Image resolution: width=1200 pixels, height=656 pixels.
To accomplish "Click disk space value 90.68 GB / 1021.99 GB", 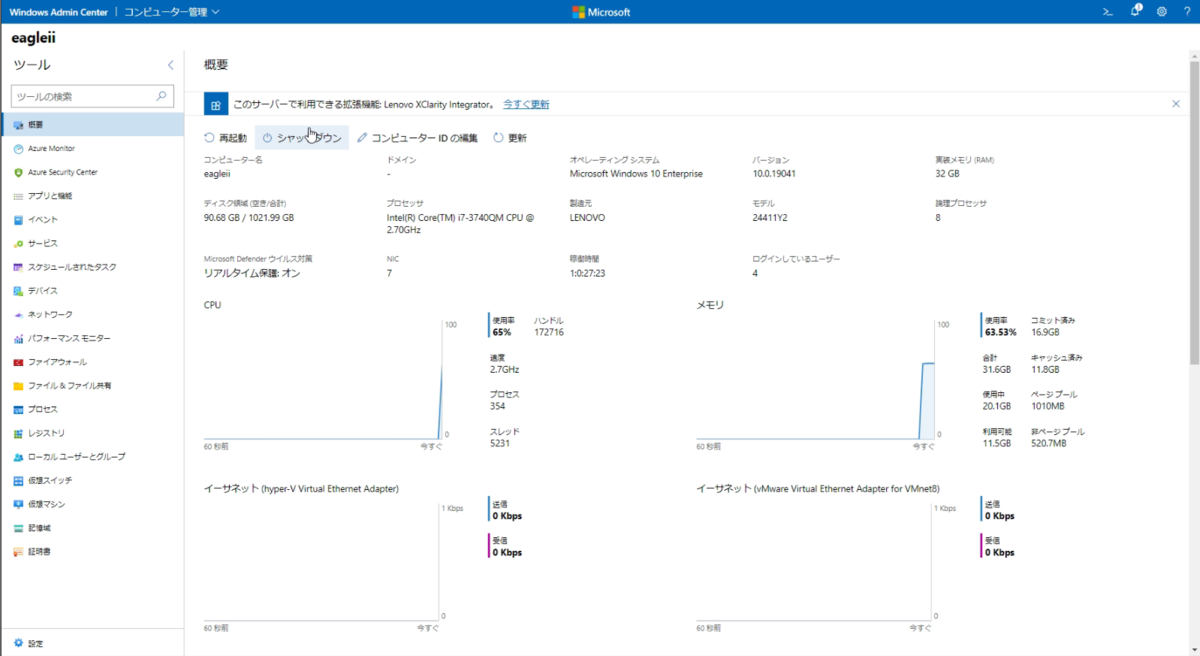I will pyautogui.click(x=248, y=218).
